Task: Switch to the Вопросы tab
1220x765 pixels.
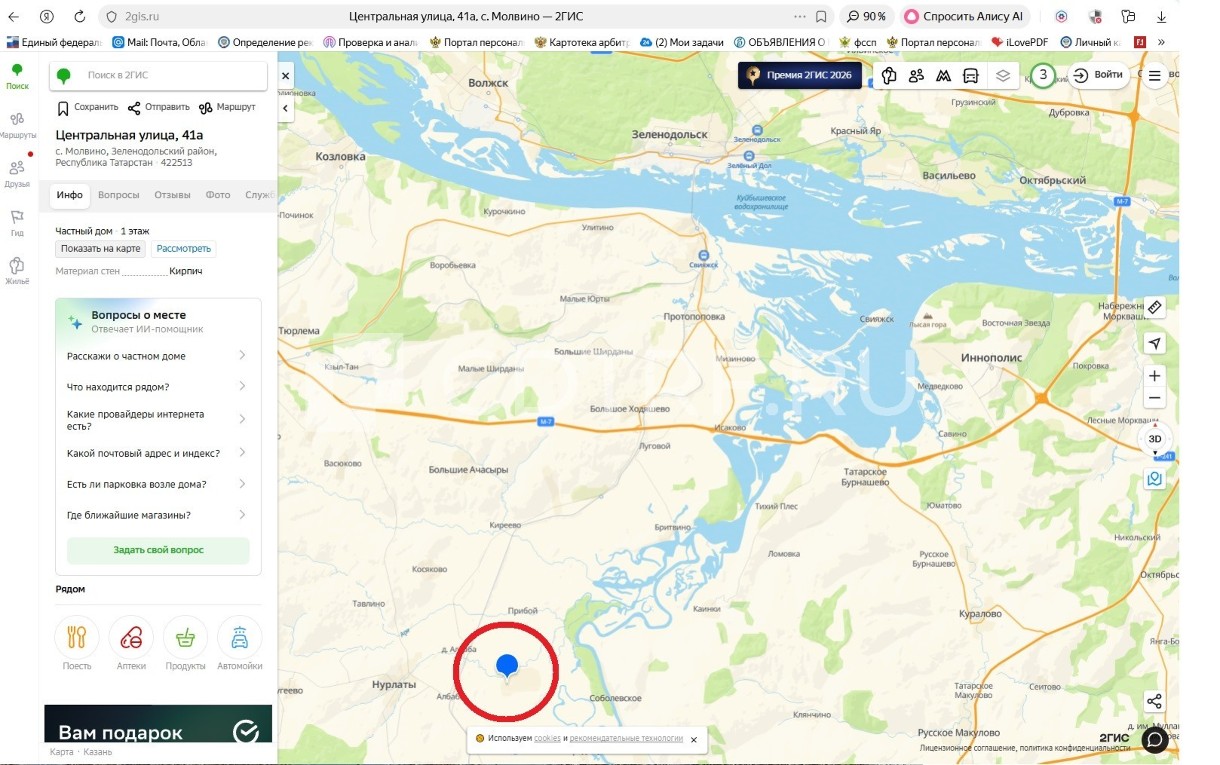Action: point(119,195)
